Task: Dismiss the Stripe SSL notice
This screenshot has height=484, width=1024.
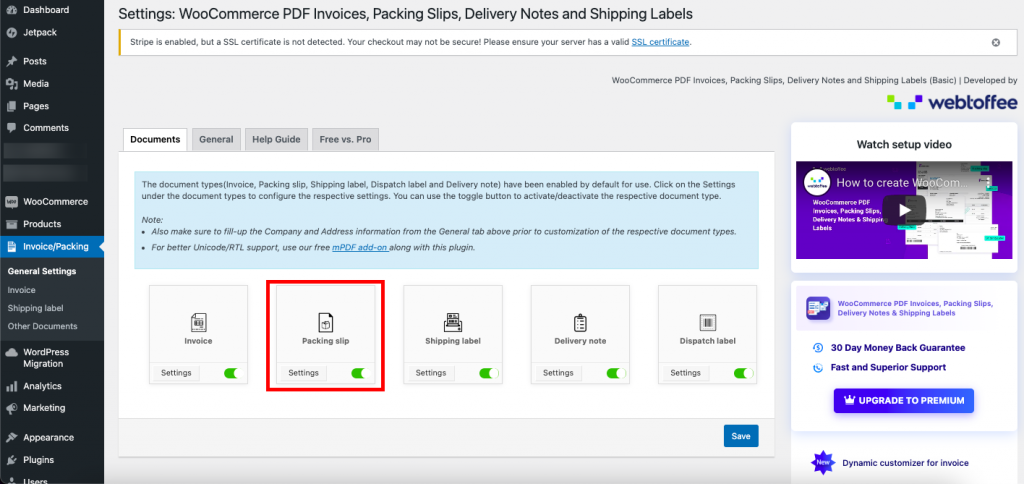Action: coord(995,42)
